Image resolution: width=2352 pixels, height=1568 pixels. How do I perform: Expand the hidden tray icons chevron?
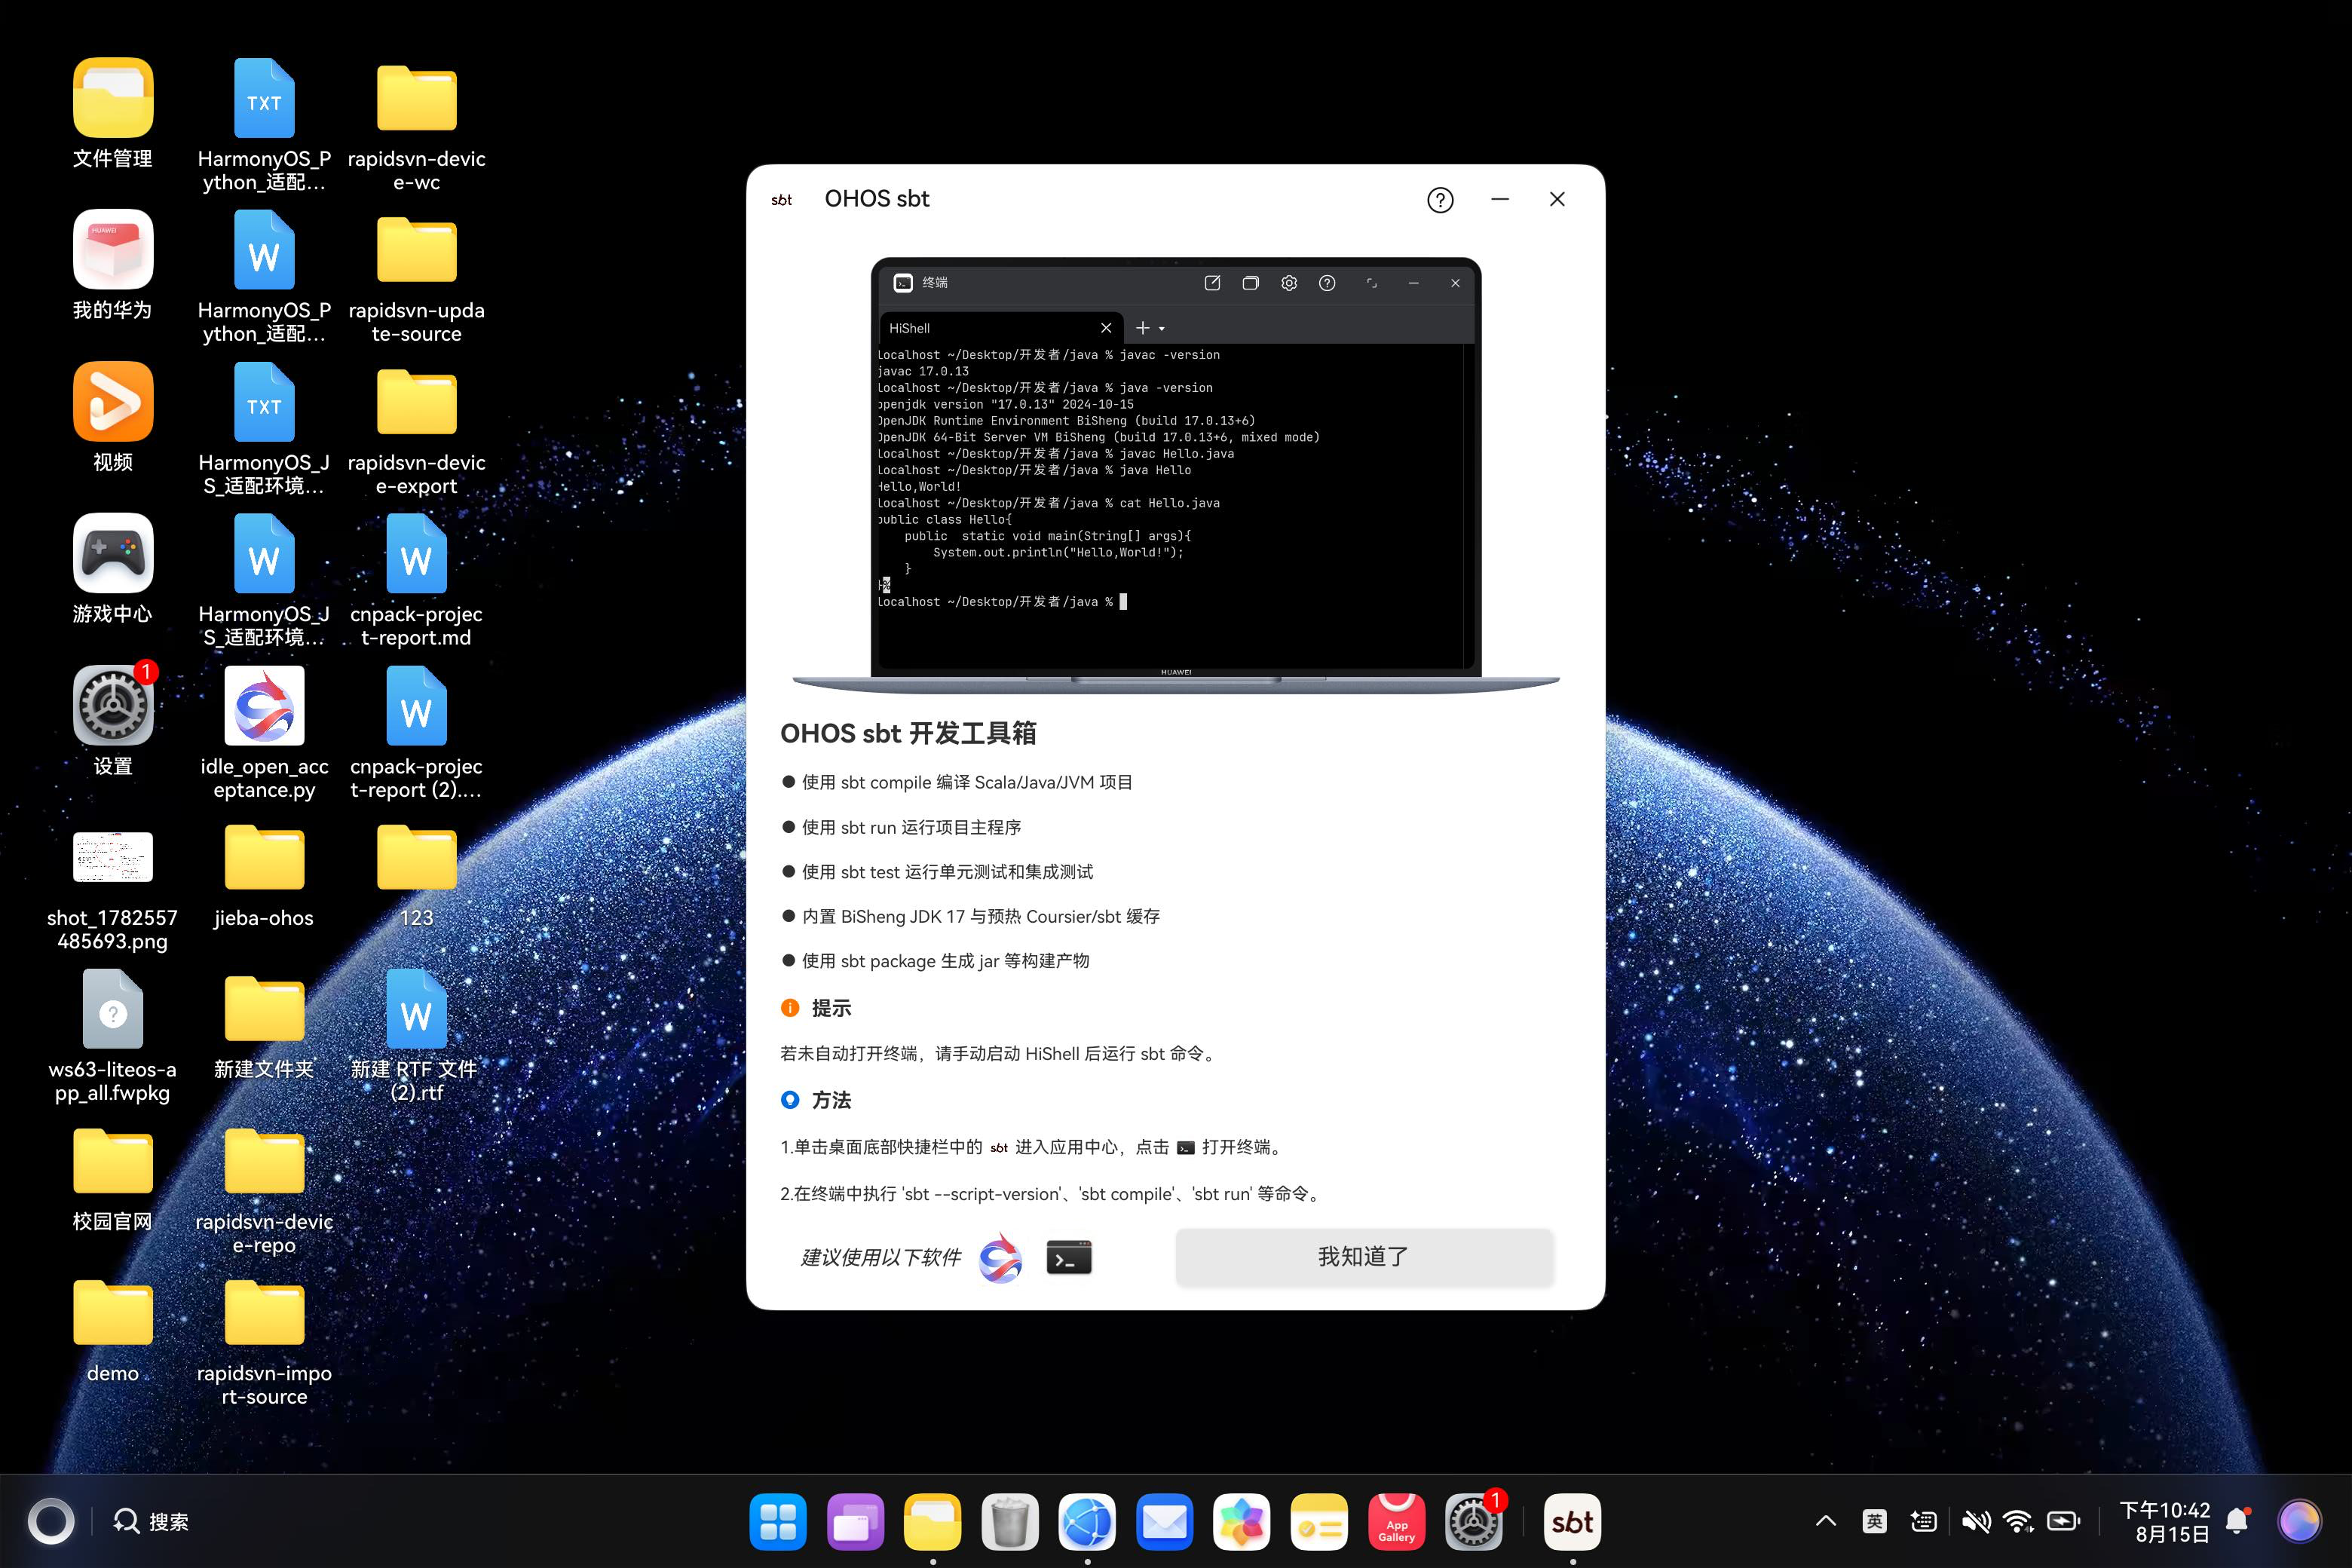1826,1522
